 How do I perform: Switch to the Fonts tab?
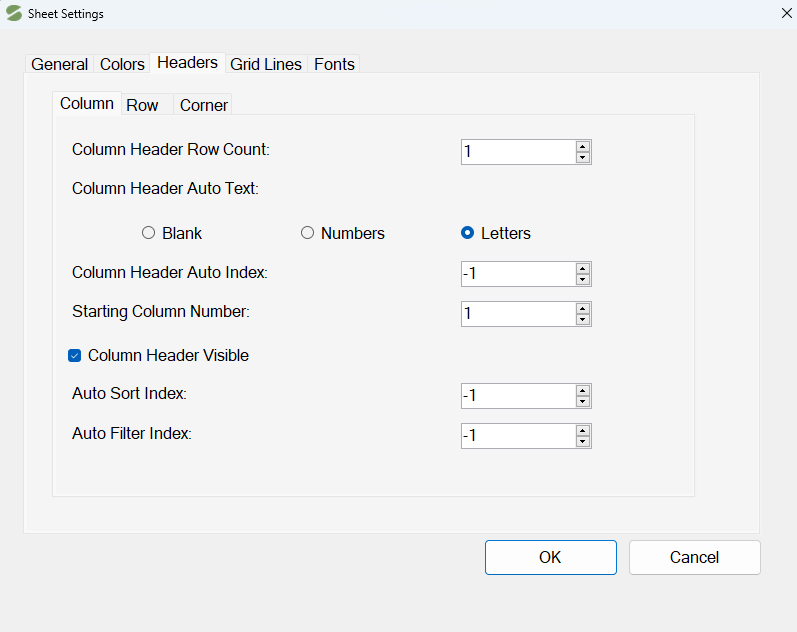(x=334, y=64)
